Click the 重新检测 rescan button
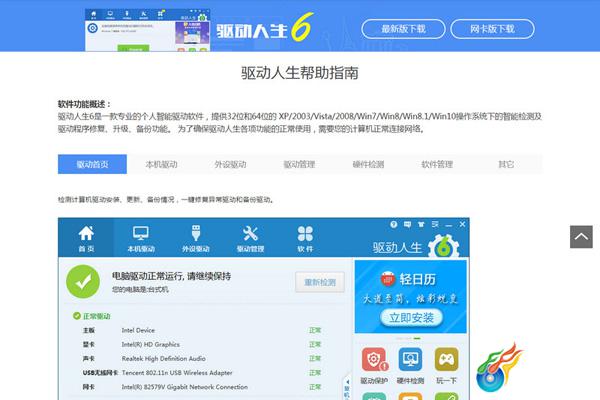Image resolution: width=600 pixels, height=400 pixels. [320, 282]
